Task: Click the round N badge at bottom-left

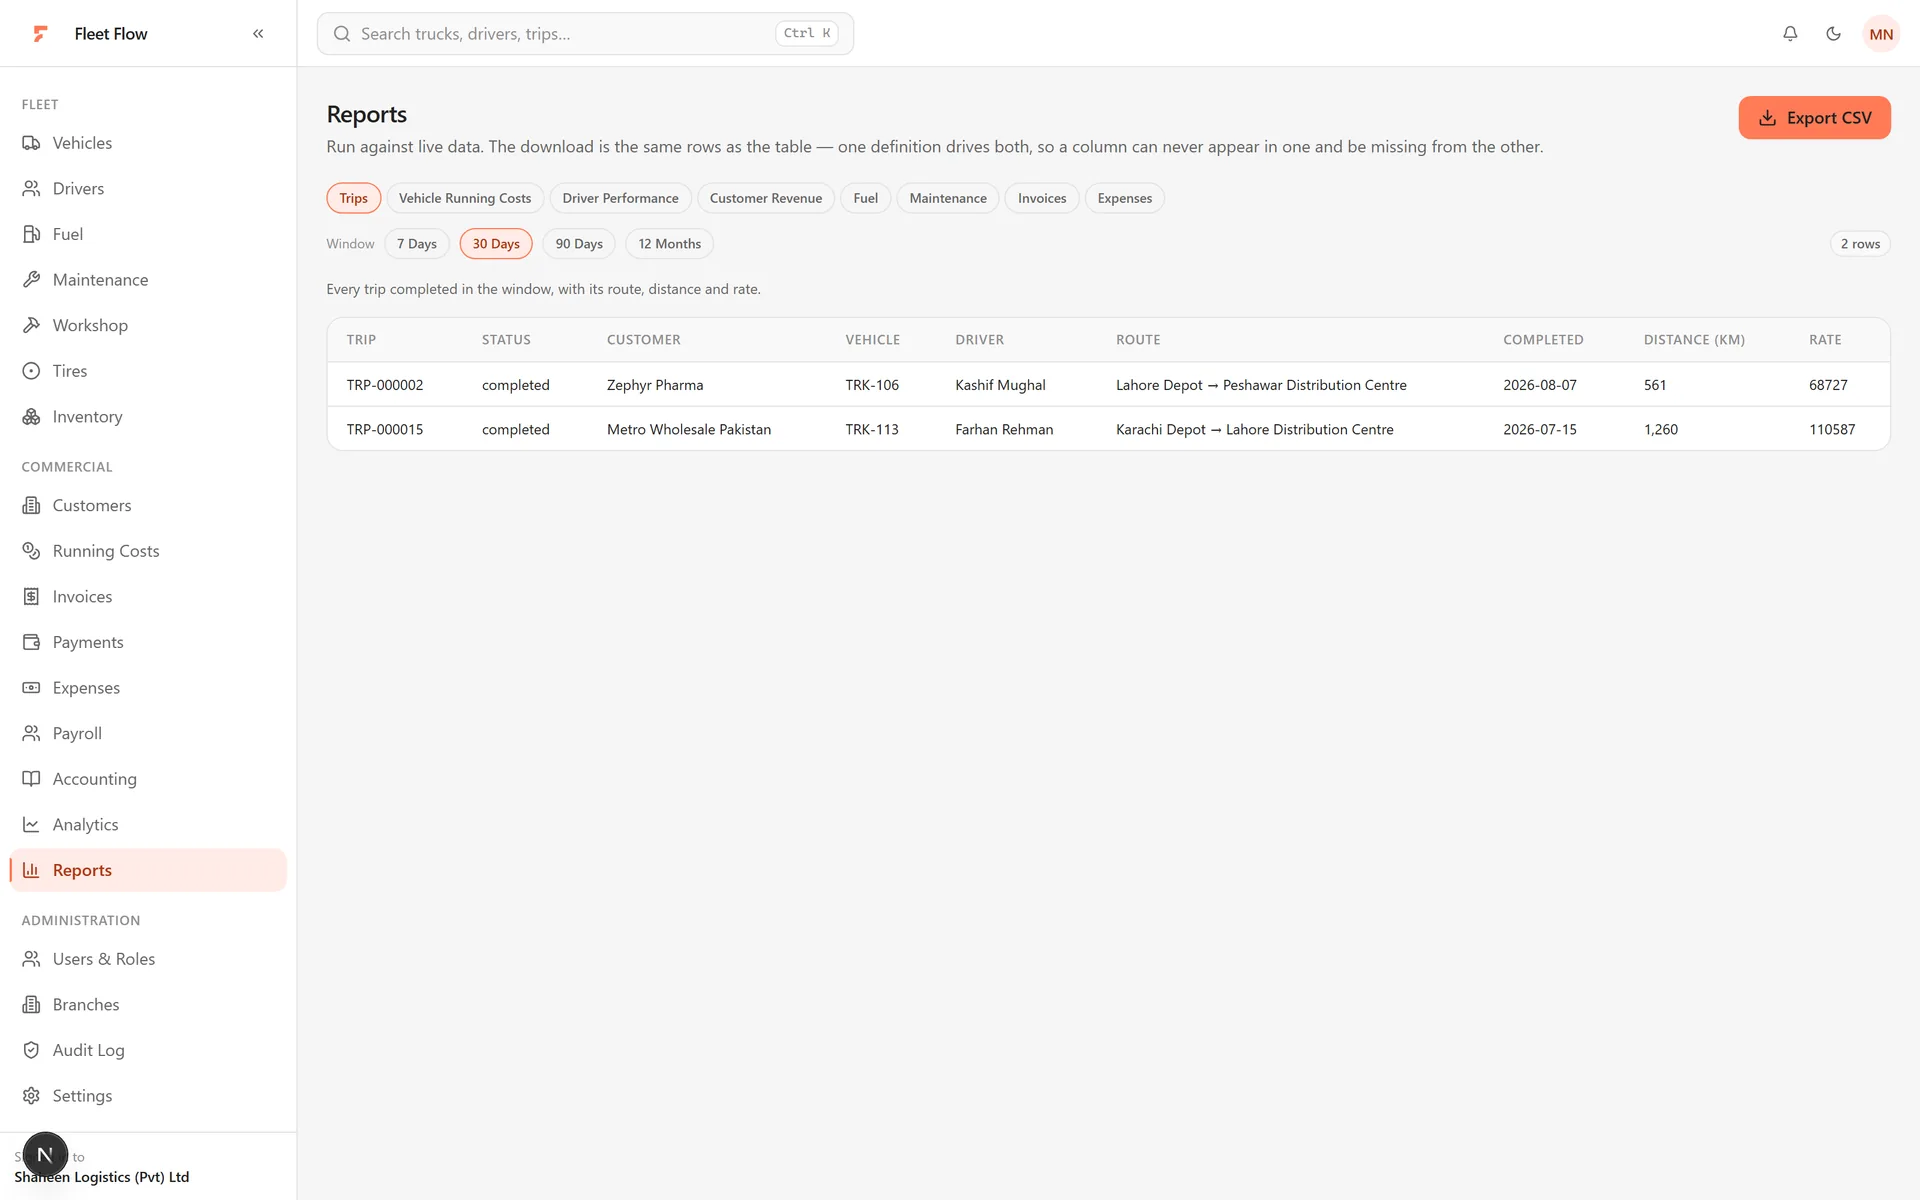Action: 45,1155
